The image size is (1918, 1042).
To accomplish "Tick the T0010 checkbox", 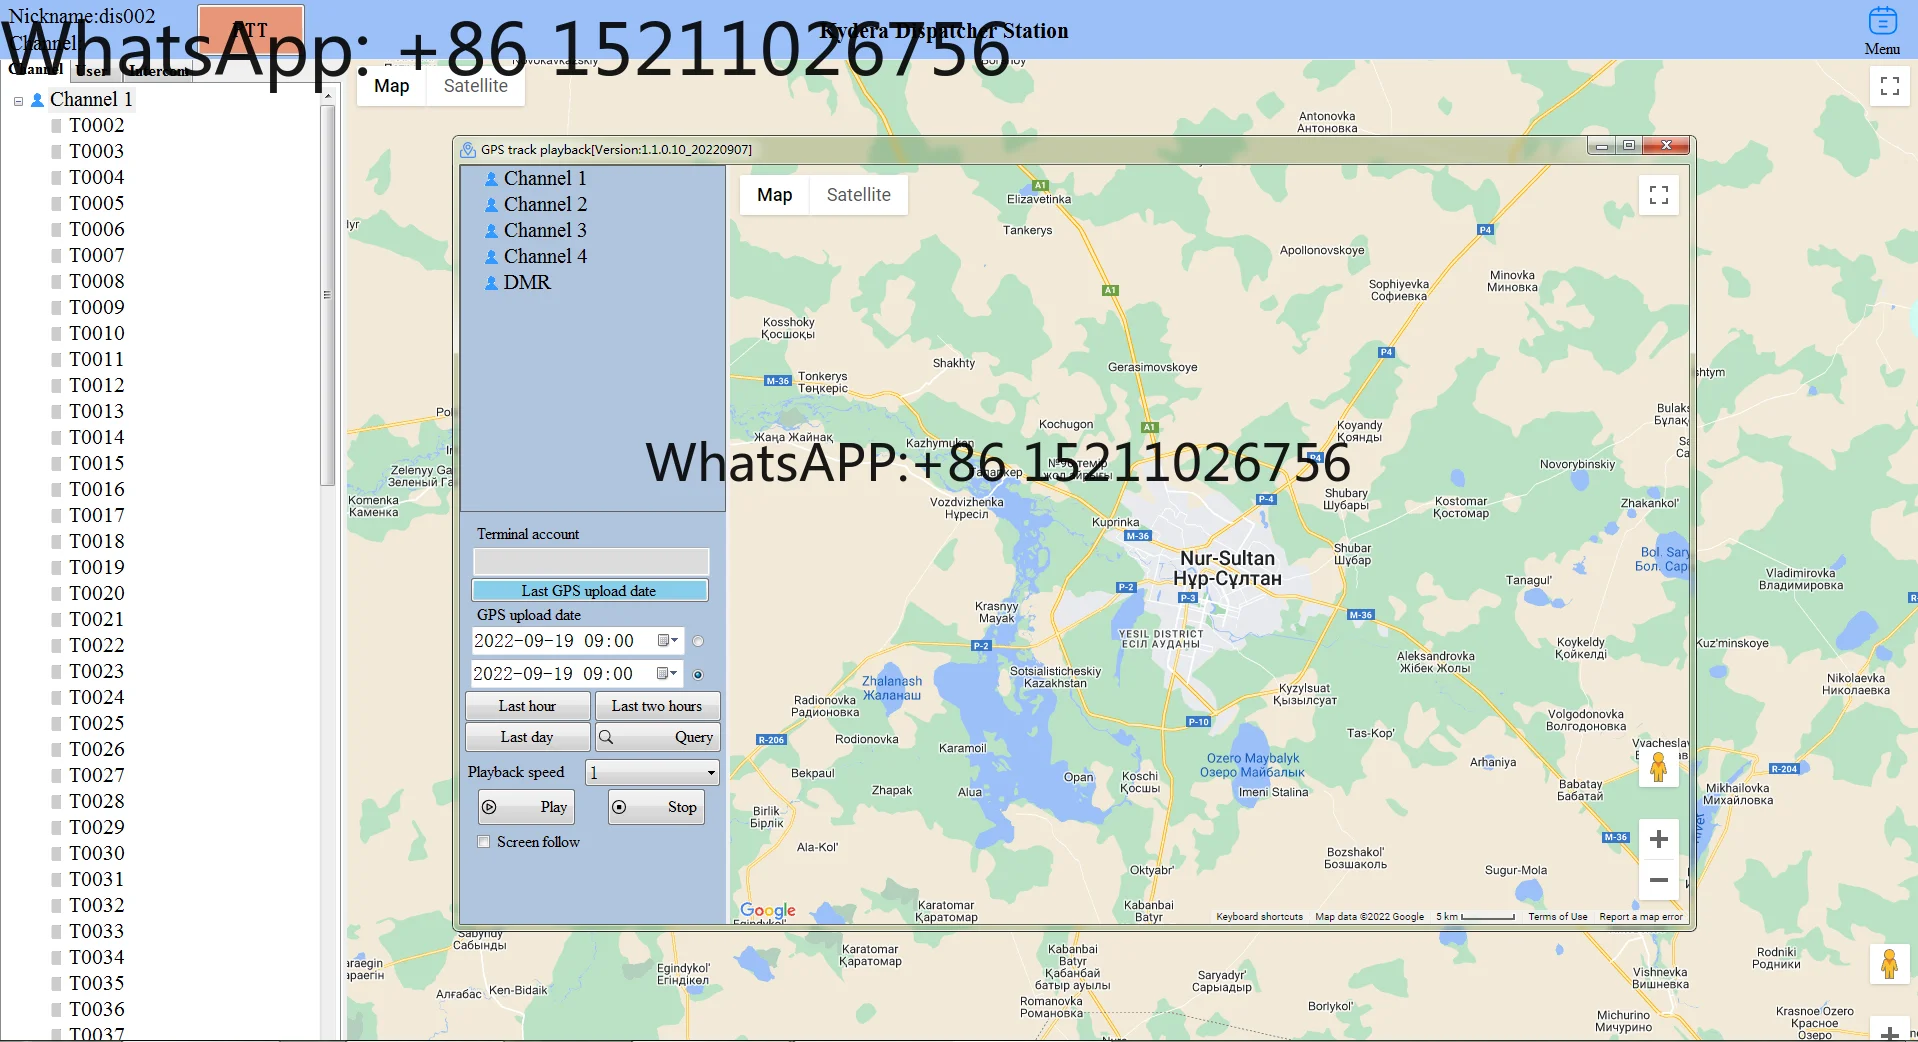I will pyautogui.click(x=57, y=334).
